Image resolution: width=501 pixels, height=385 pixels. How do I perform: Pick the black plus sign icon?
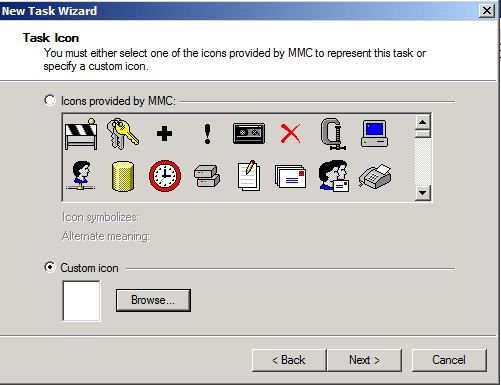164,134
